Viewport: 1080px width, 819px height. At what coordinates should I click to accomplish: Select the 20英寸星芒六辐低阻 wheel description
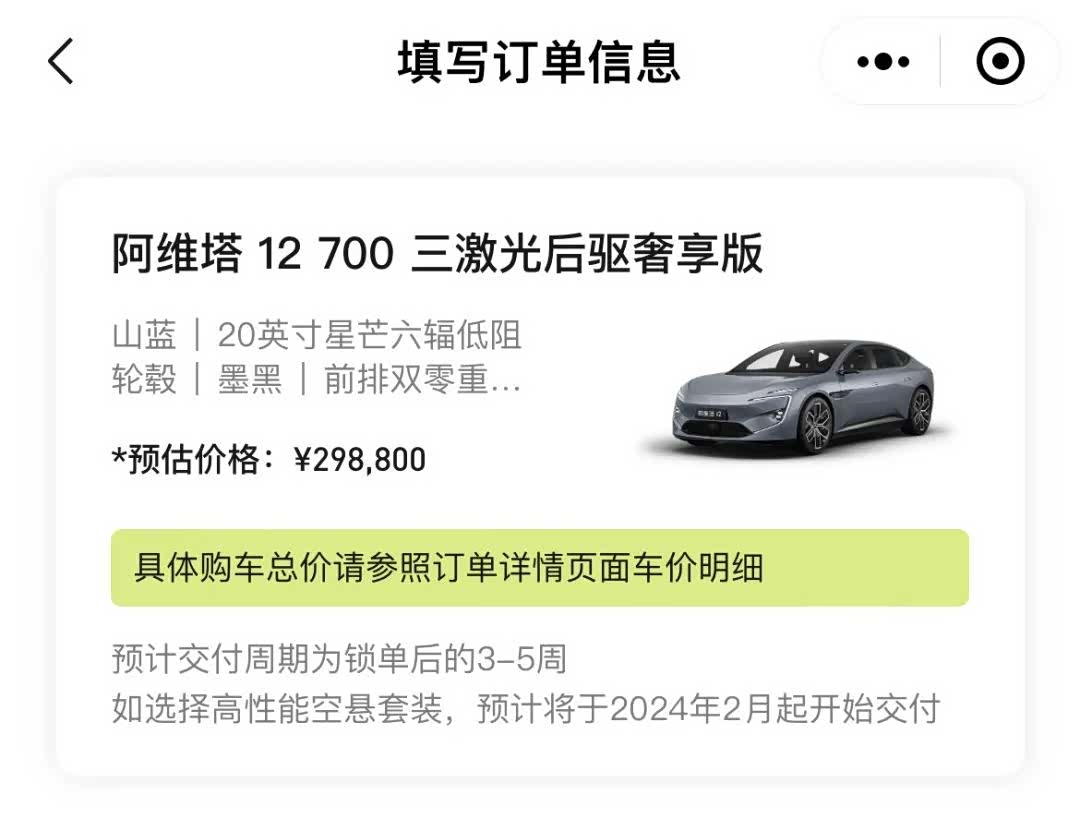tap(369, 335)
